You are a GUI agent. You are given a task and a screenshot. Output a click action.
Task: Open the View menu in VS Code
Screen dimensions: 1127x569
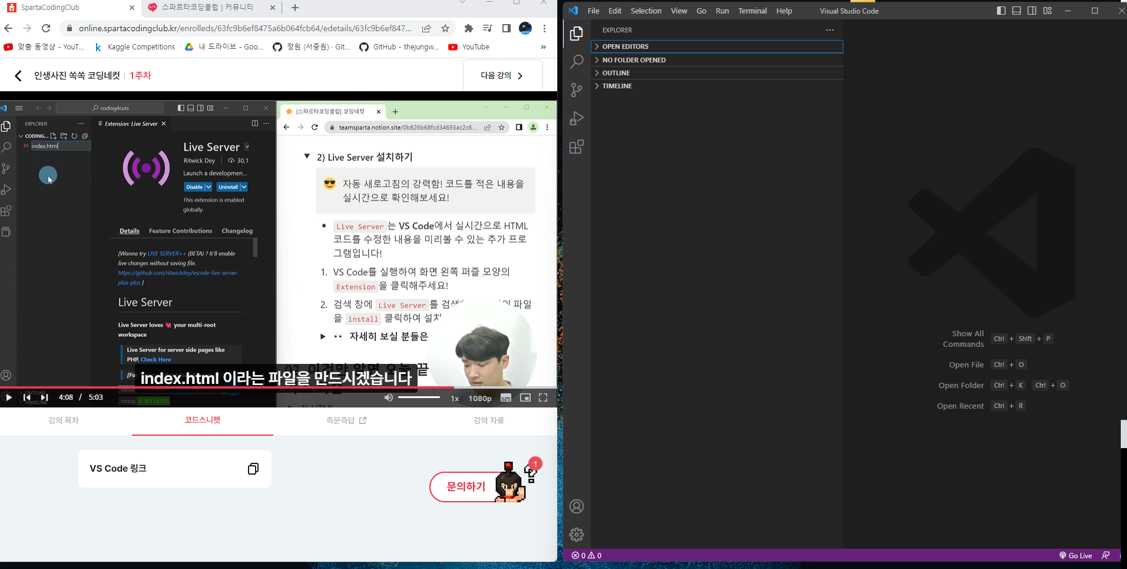tap(678, 11)
